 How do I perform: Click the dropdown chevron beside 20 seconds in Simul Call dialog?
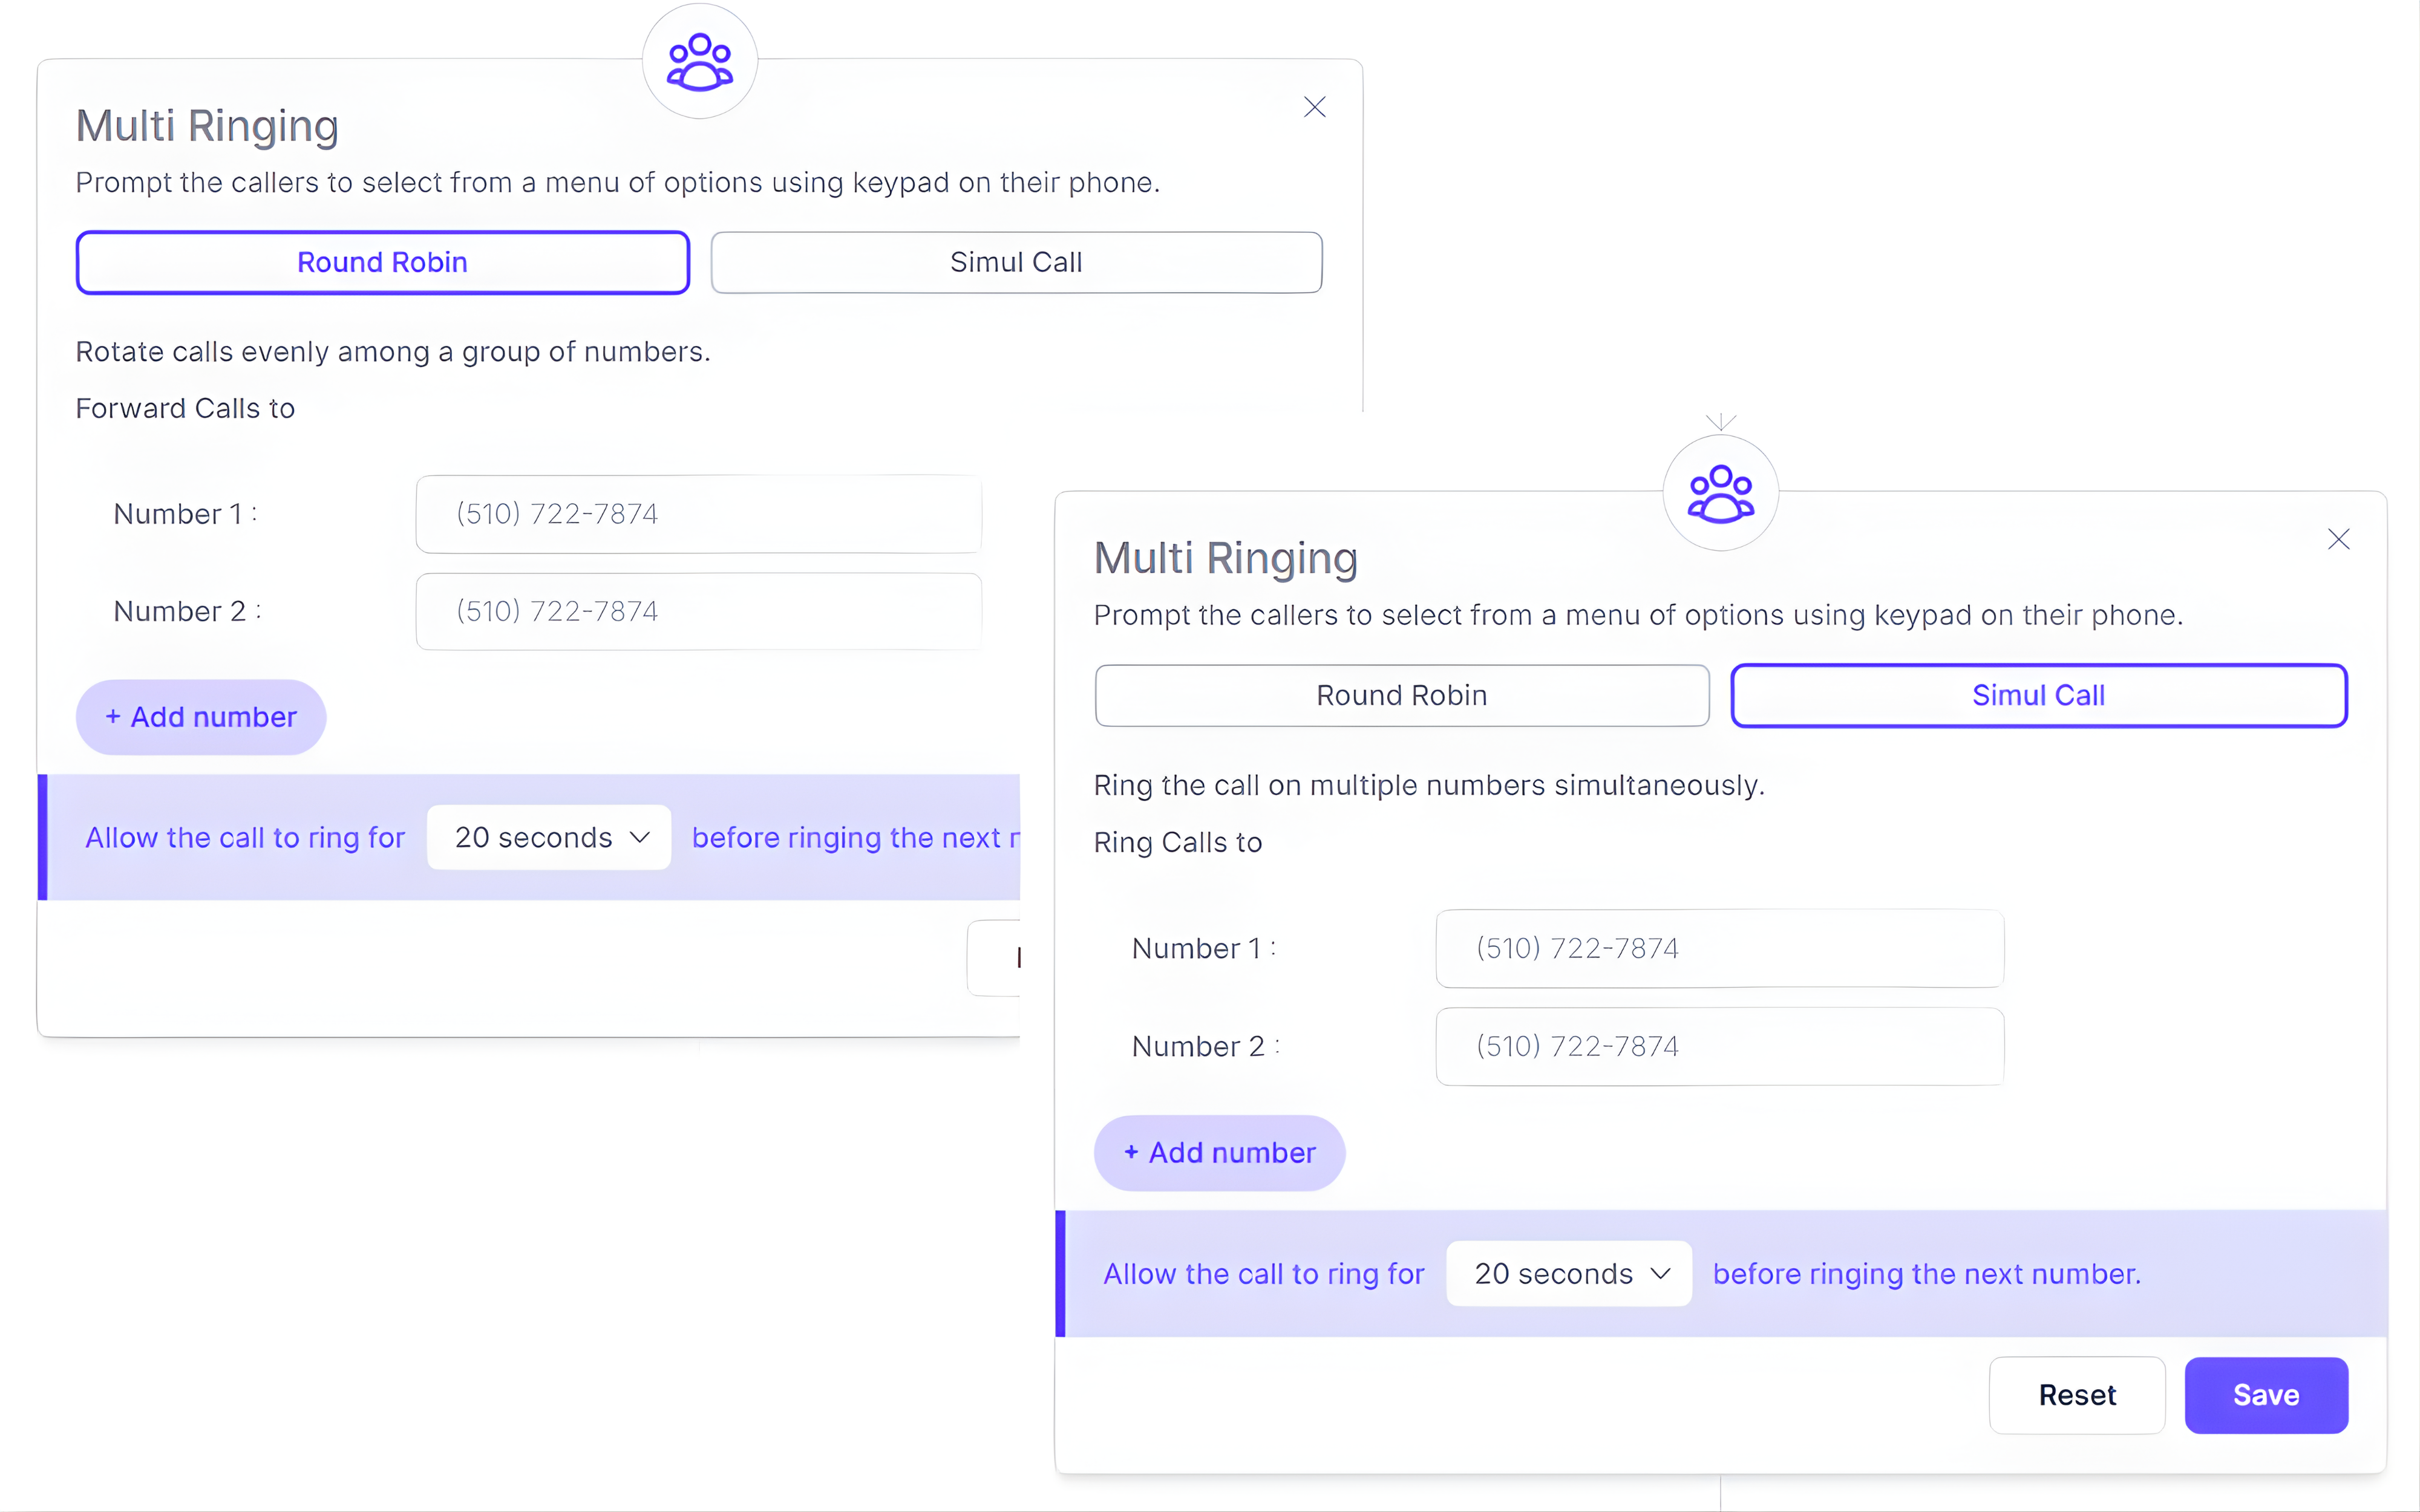[x=1661, y=1273]
